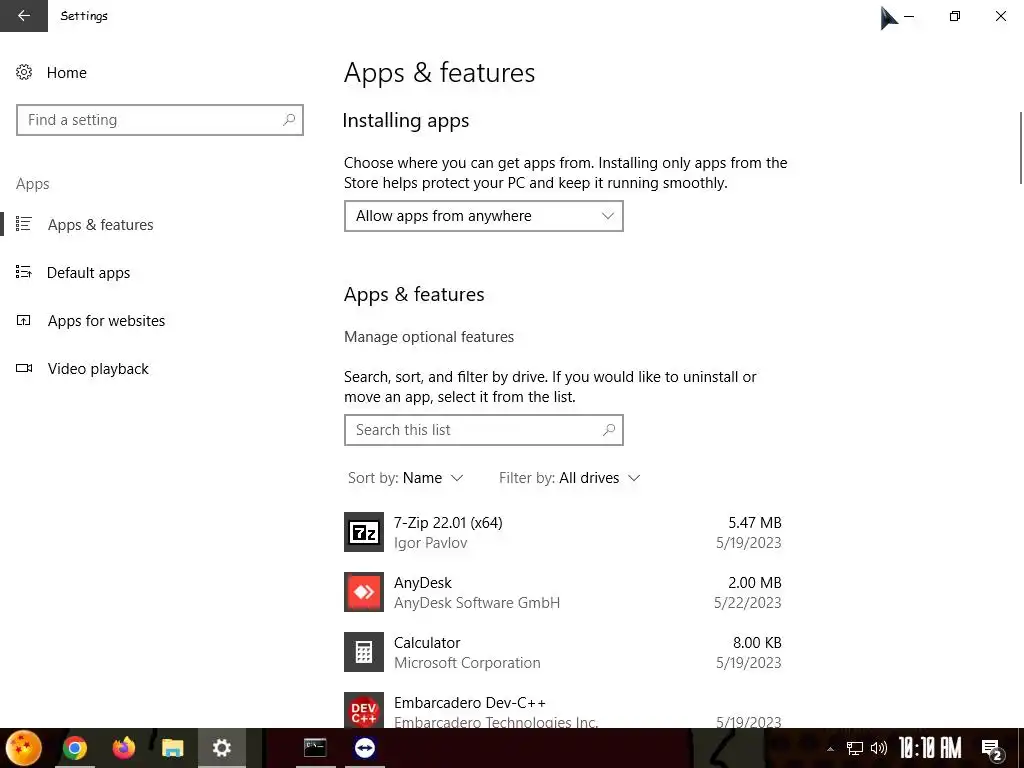Click the magnifier in Find a setting
The width and height of the screenshot is (1024, 768).
[x=289, y=120]
